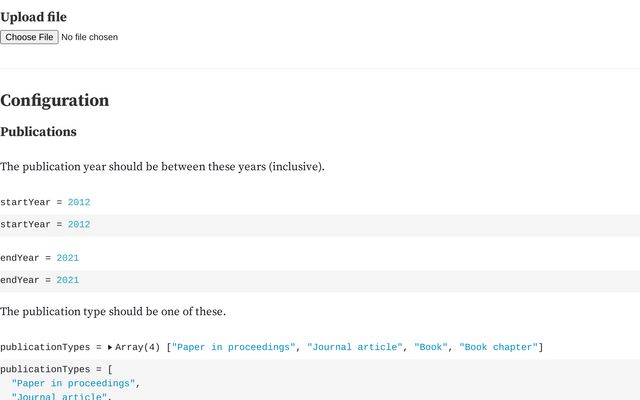The image size is (640, 400).
Task: Click the Choose File button
Action: click(x=29, y=37)
